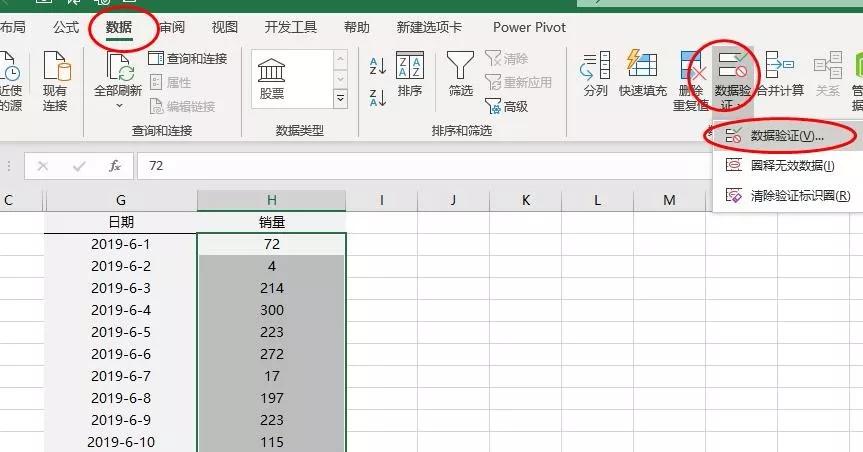
Task: Click the 销量 header cell
Action: (272, 222)
